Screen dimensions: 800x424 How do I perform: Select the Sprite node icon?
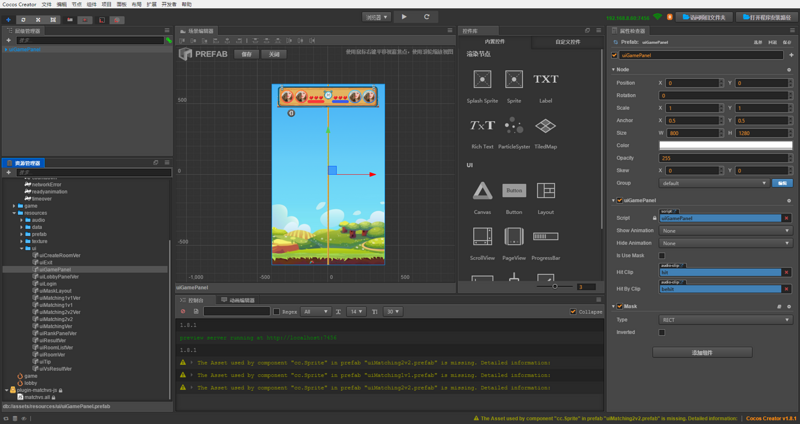click(514, 79)
